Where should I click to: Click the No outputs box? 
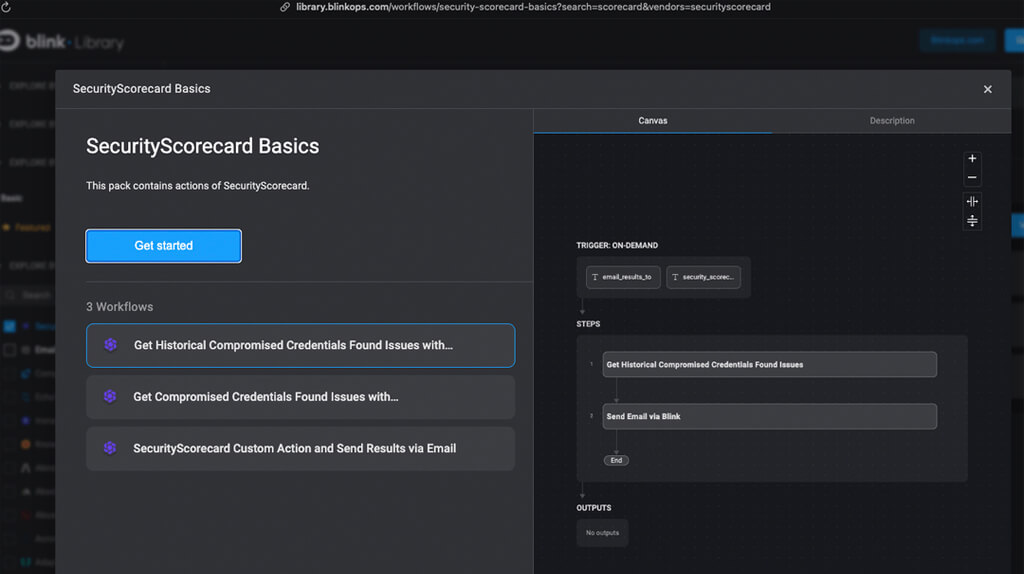point(602,533)
